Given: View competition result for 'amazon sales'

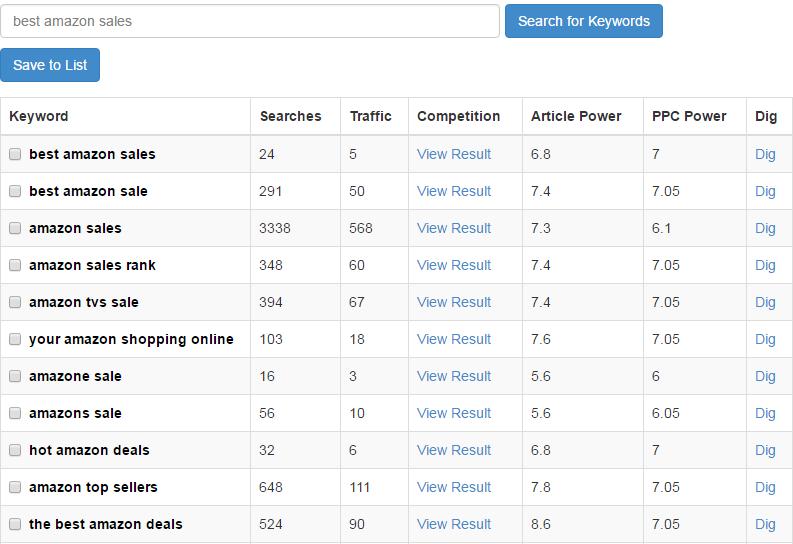Looking at the screenshot, I should pos(454,228).
